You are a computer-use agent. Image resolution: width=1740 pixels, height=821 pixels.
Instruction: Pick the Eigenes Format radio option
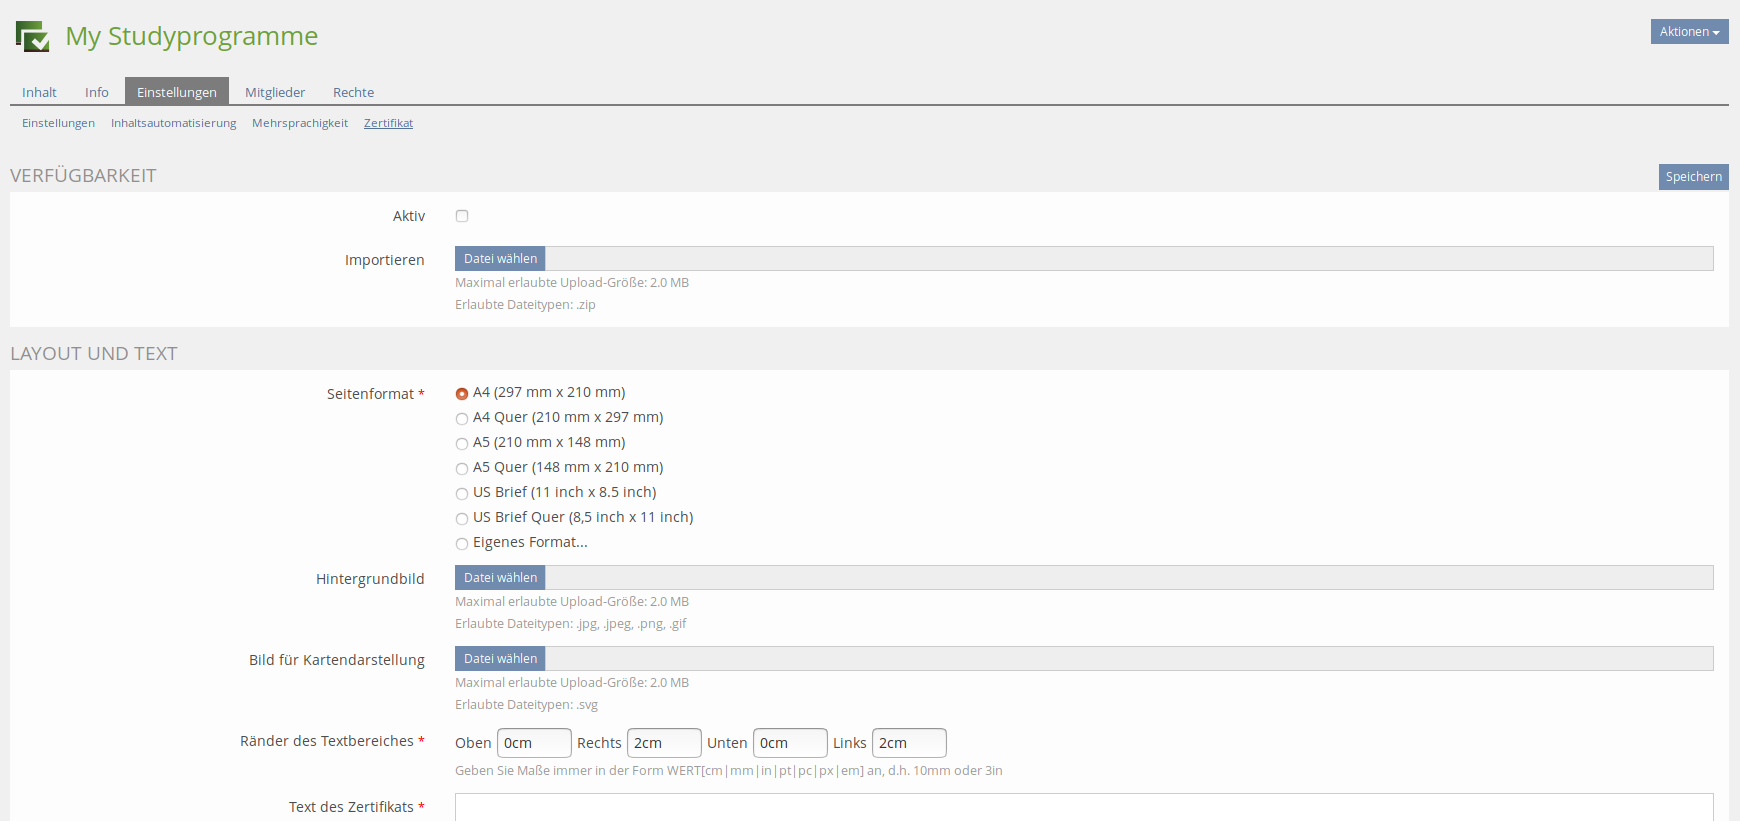(462, 544)
